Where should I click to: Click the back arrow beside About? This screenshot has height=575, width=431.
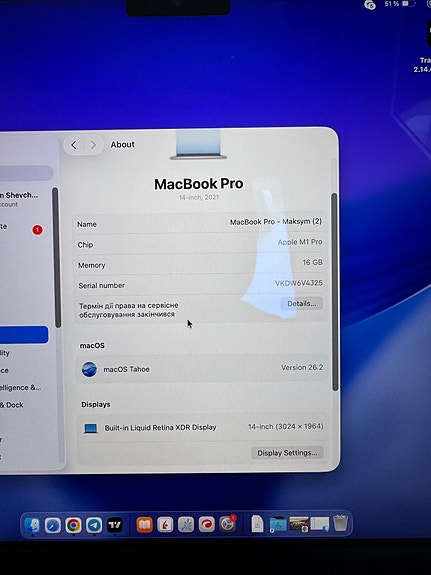click(x=74, y=145)
